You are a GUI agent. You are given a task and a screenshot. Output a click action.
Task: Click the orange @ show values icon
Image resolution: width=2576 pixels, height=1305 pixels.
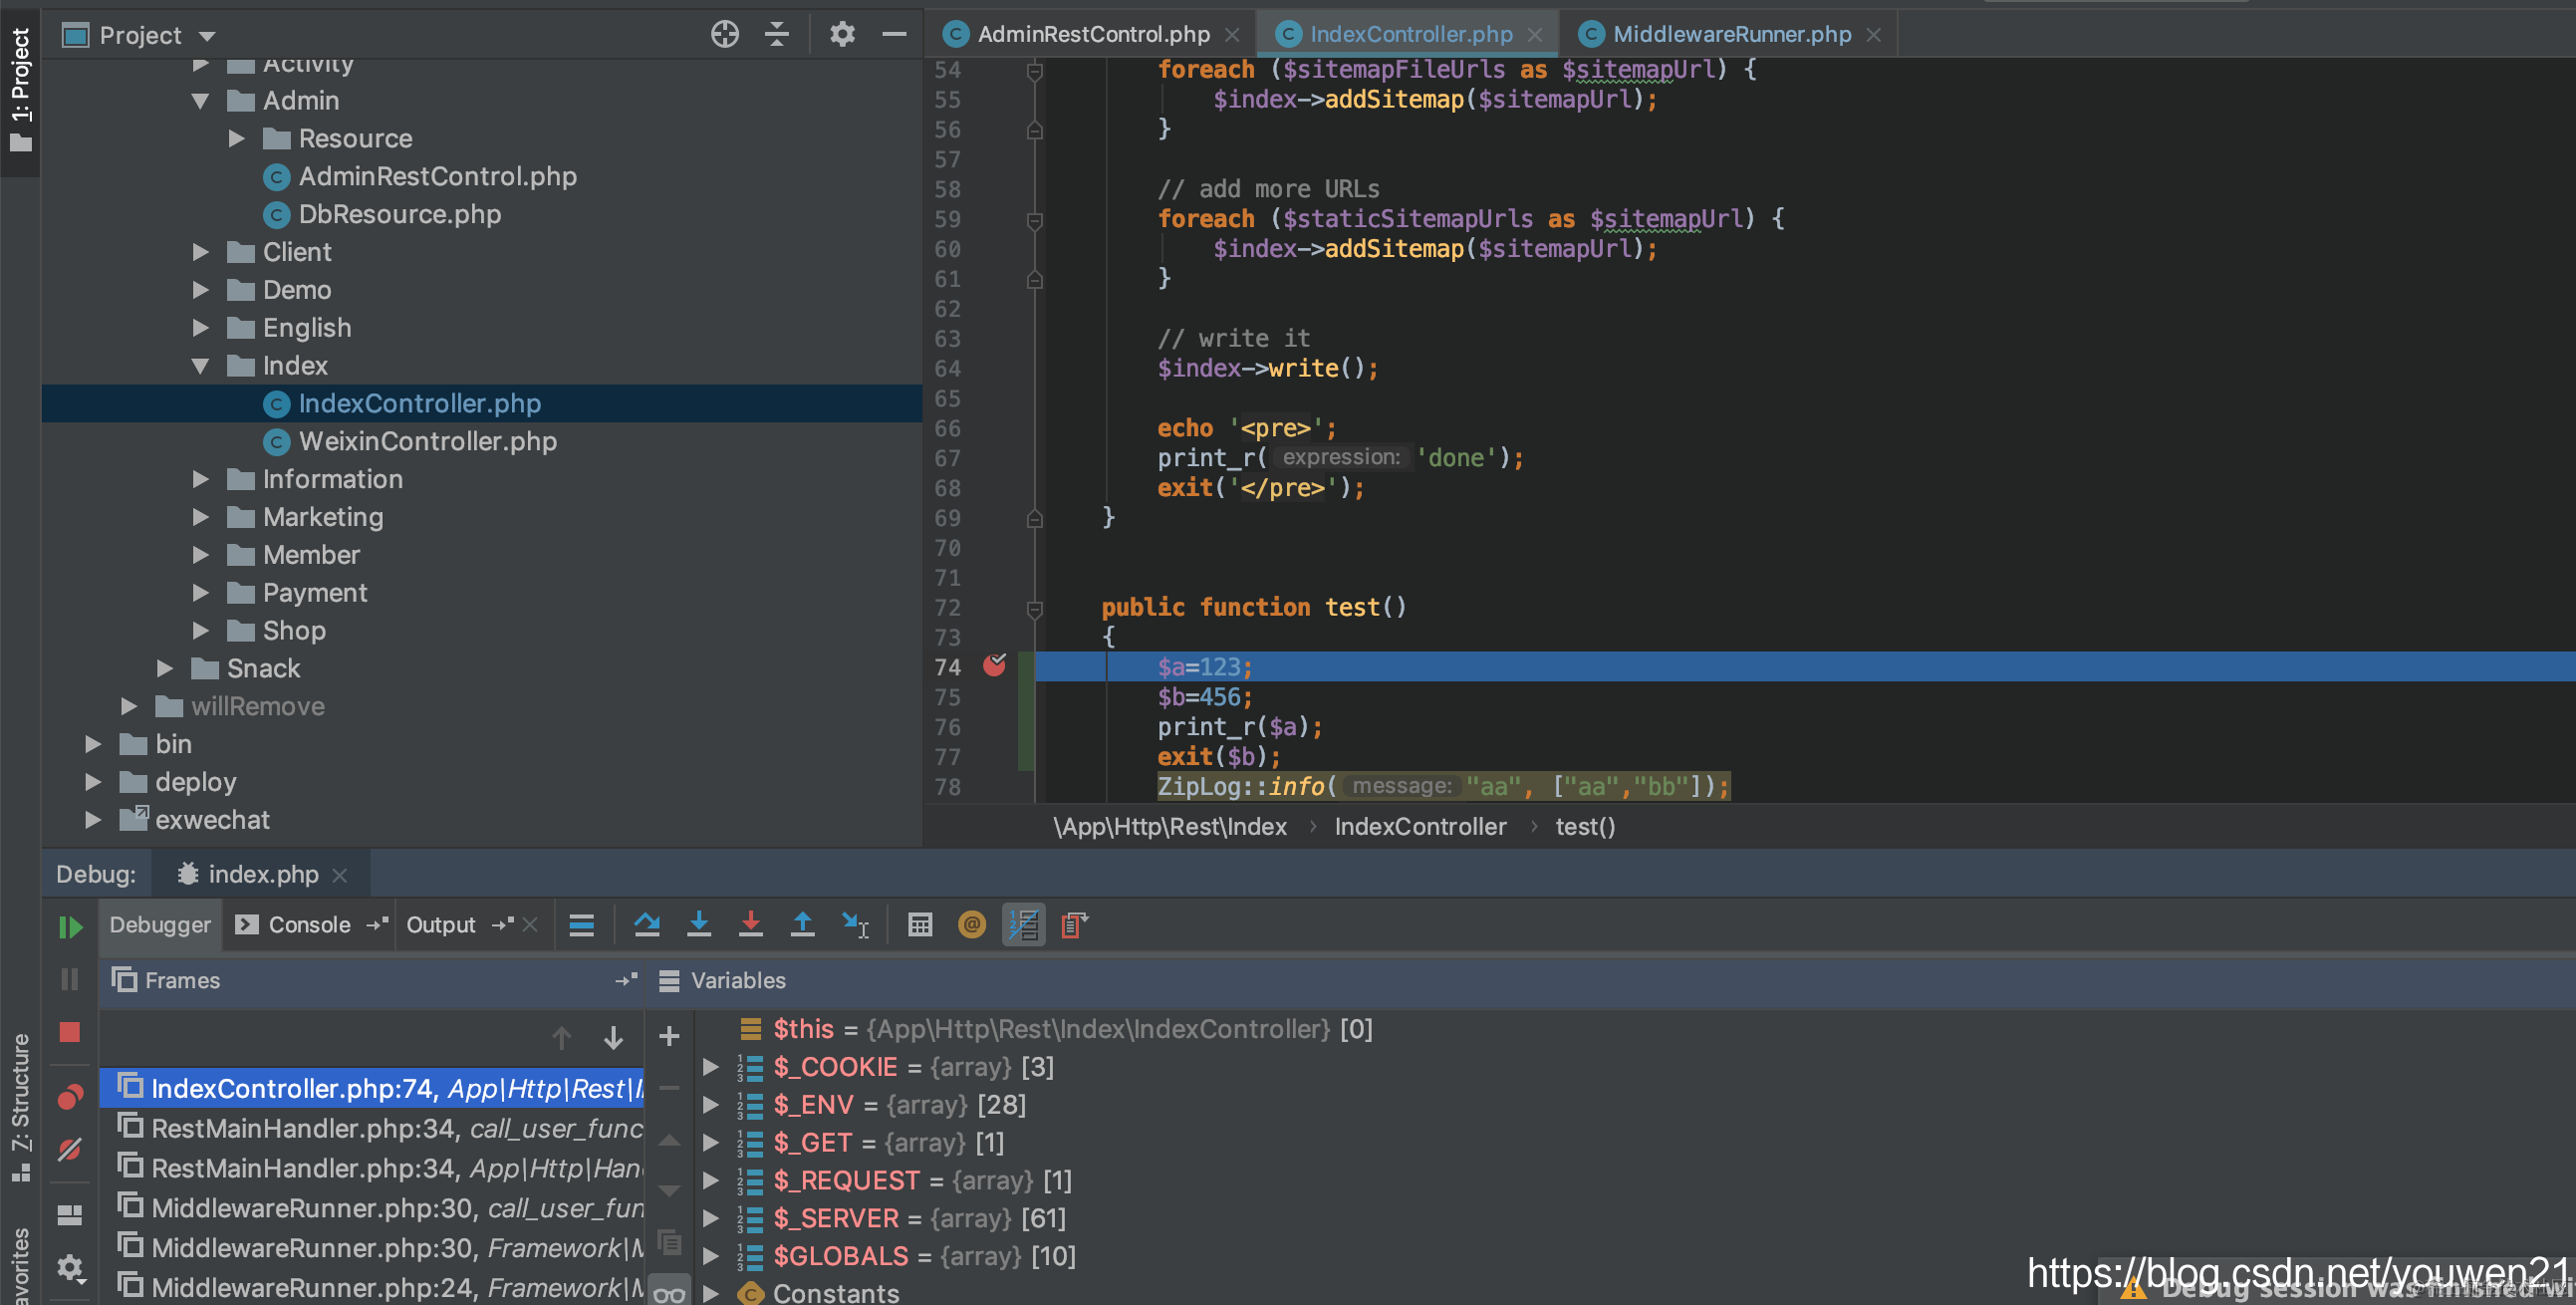[971, 925]
